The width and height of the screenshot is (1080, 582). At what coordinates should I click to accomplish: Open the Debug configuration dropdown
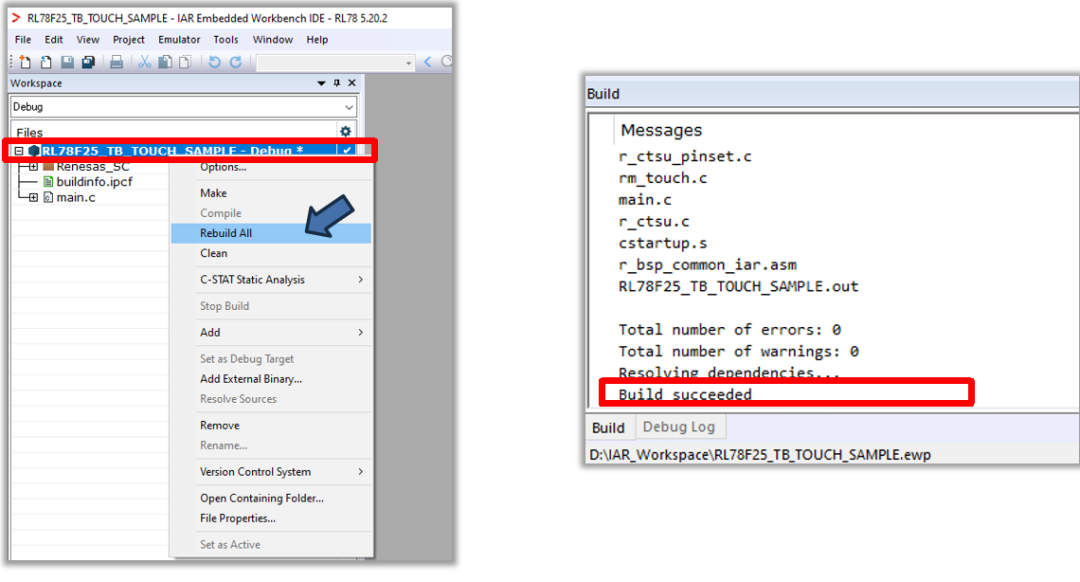(x=349, y=107)
